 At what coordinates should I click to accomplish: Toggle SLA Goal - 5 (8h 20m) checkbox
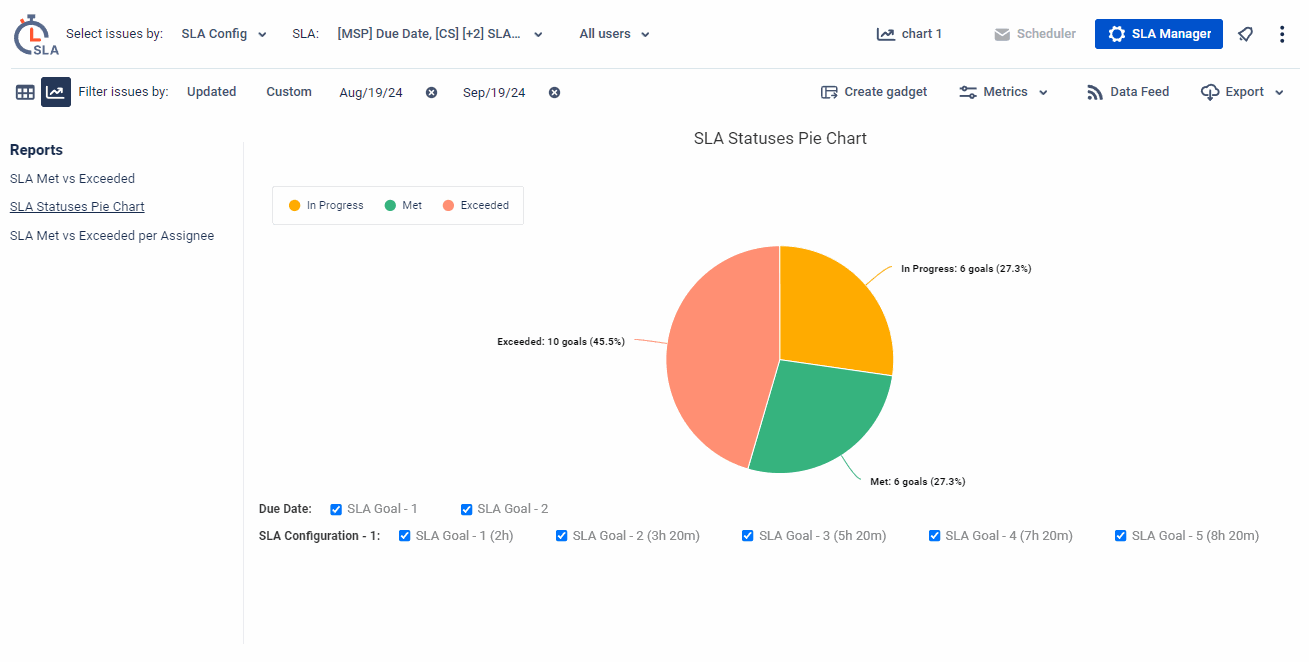(1120, 535)
